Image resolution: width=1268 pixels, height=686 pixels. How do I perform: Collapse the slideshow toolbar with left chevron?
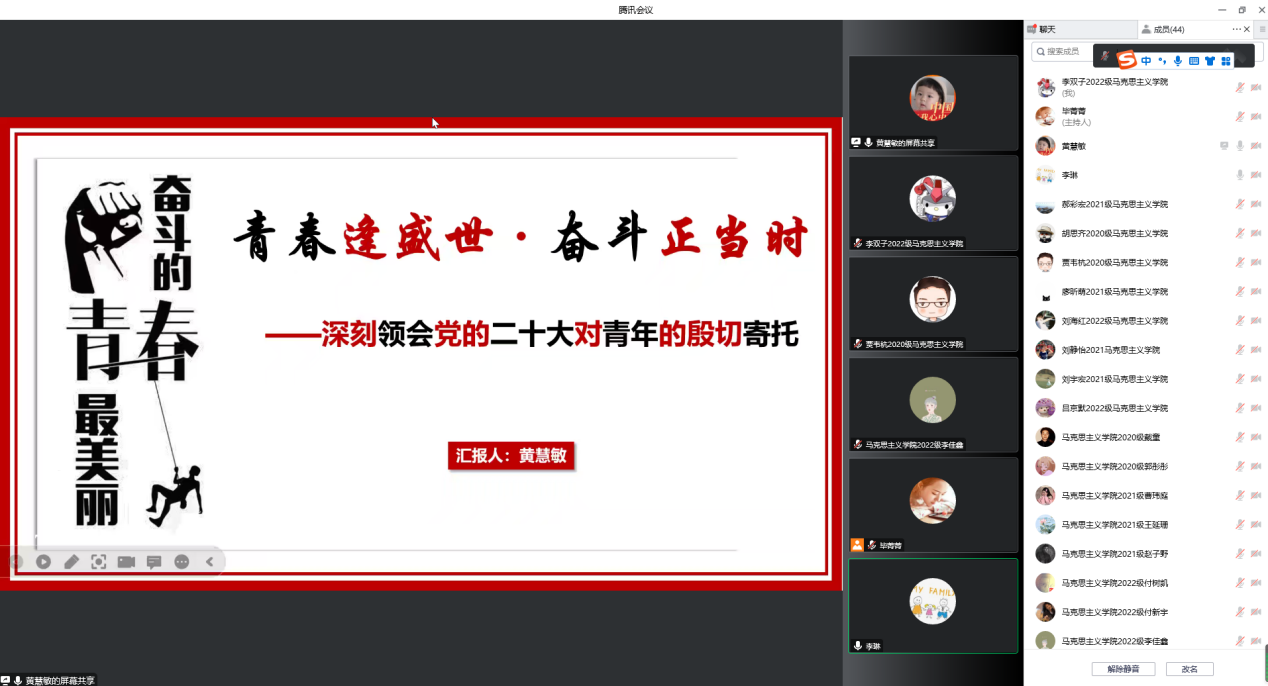pyautogui.click(x=209, y=562)
